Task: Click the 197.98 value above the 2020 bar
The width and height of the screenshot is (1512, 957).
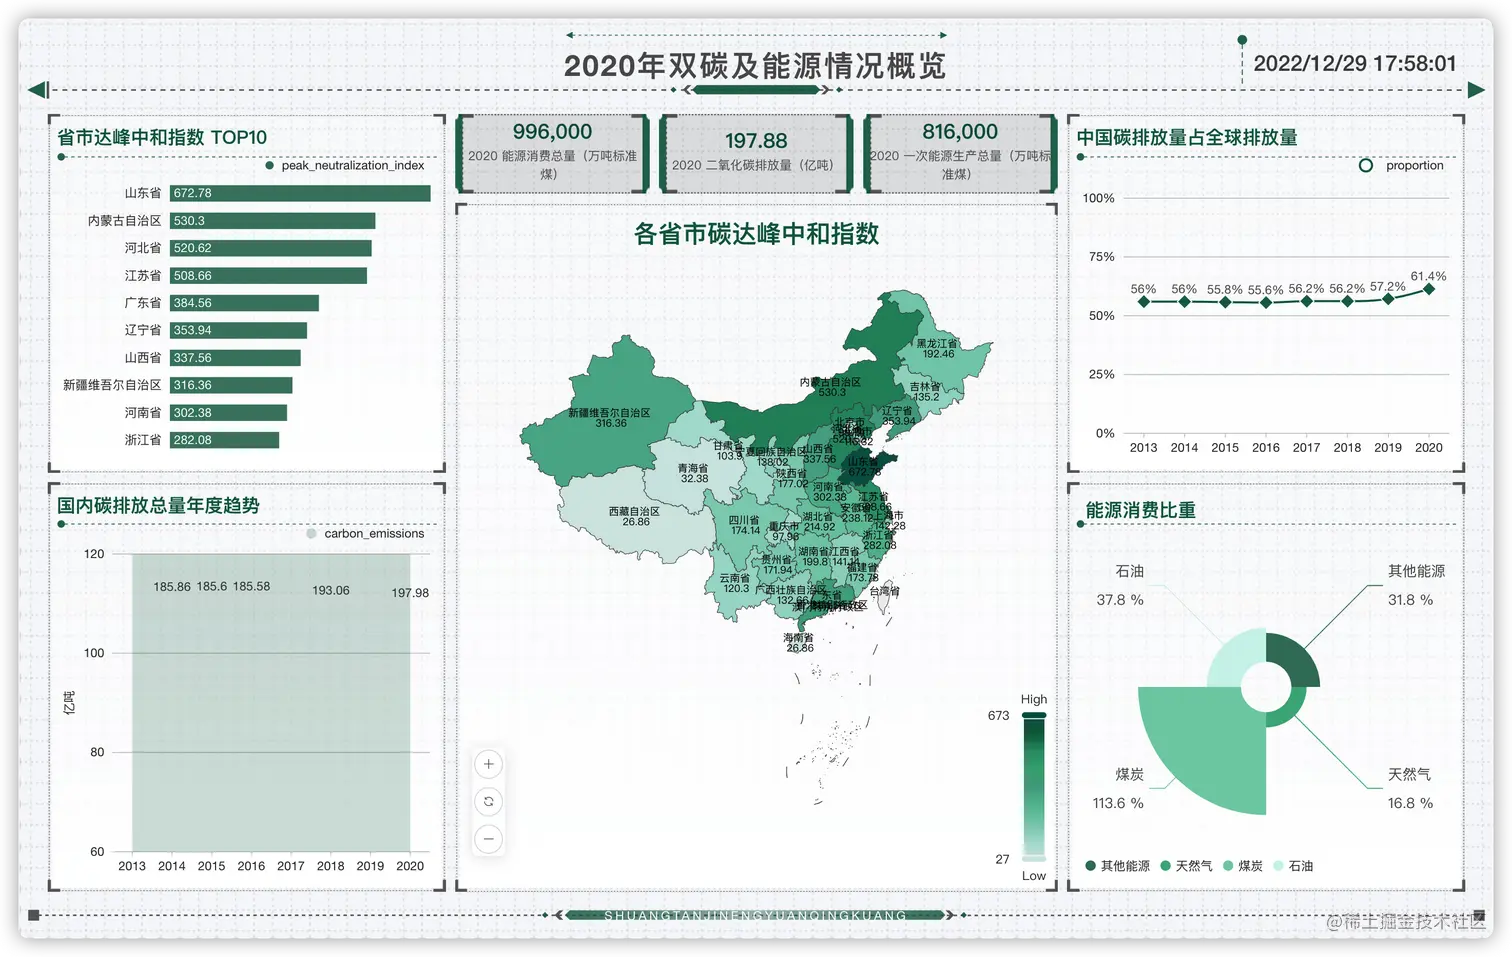Action: click(410, 593)
